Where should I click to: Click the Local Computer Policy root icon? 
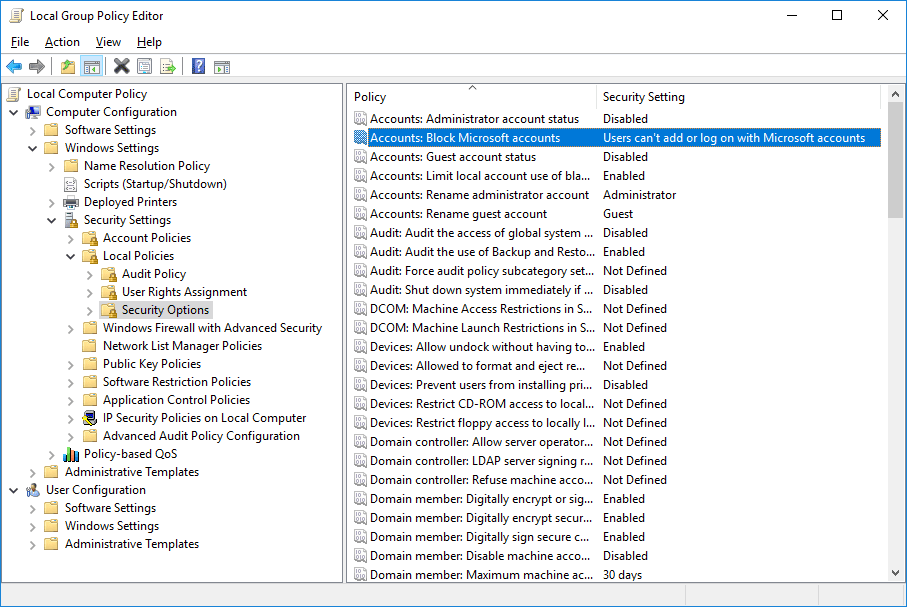(14, 94)
